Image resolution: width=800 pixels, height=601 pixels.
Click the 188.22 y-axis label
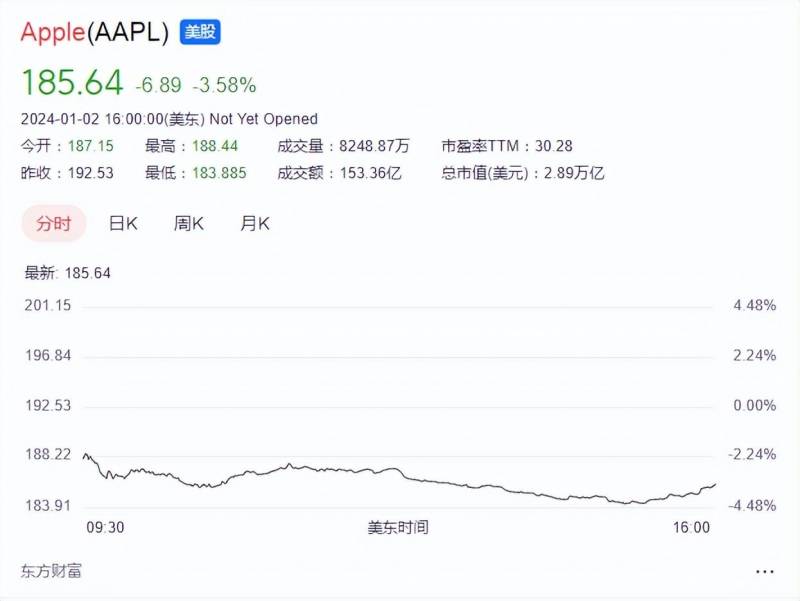[x=48, y=454]
